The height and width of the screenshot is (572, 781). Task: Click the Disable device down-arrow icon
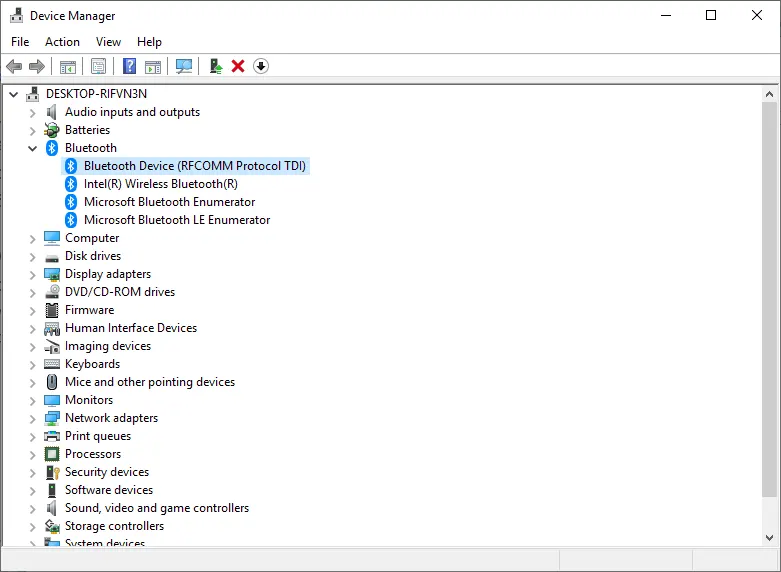pos(261,66)
